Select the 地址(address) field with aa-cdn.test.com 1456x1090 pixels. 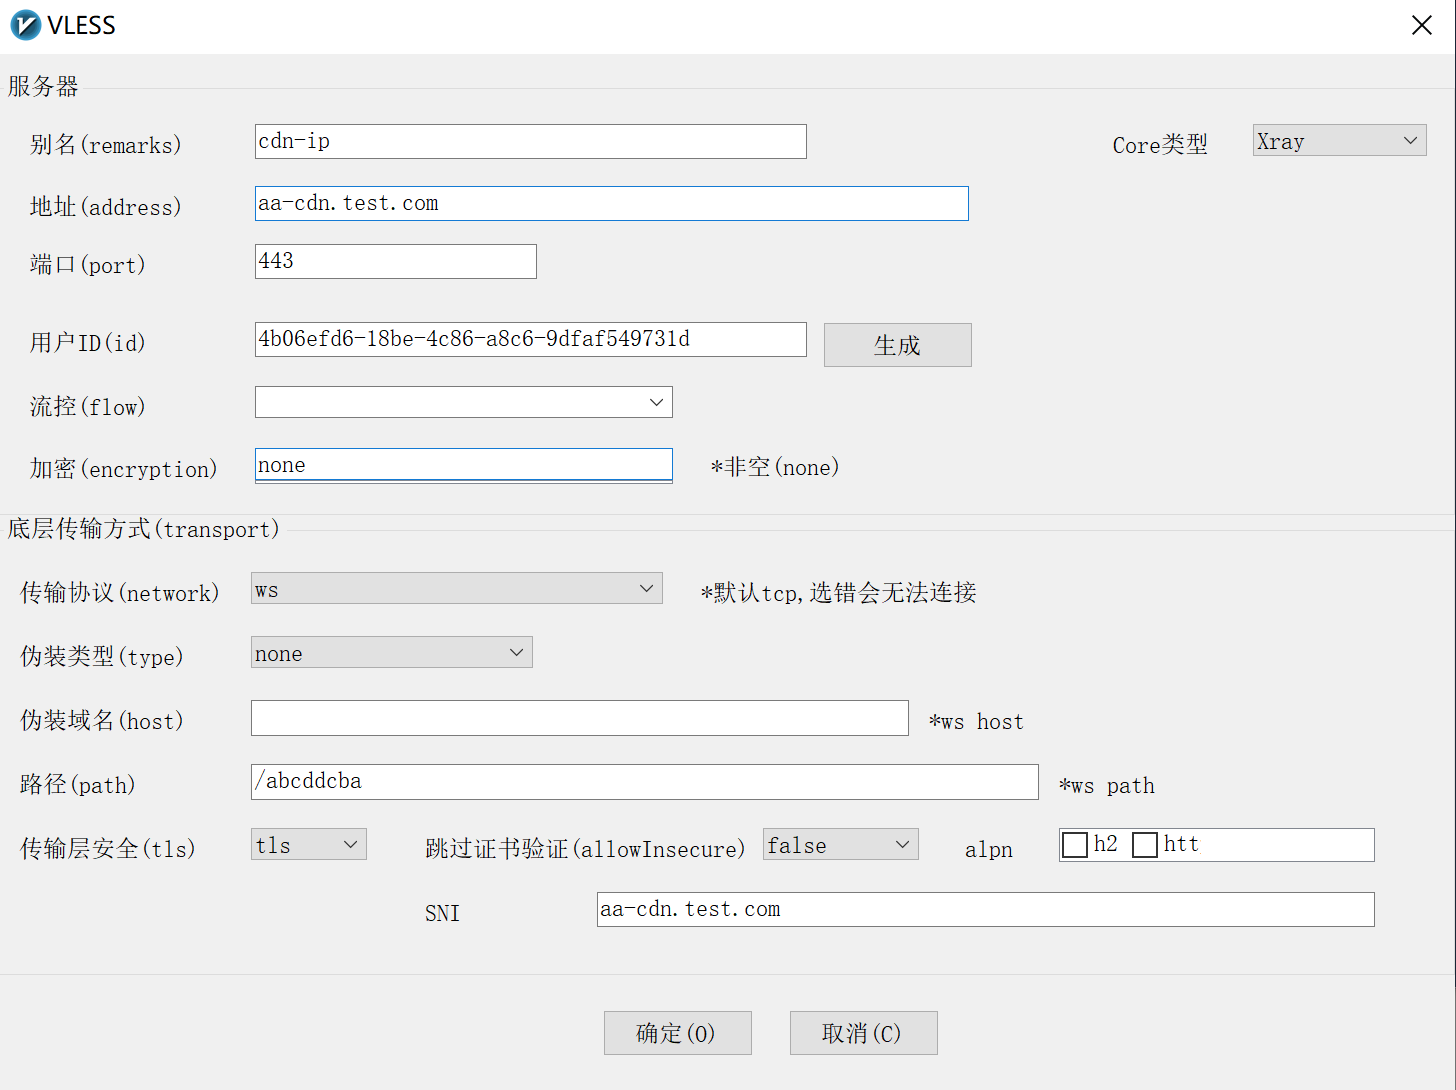pyautogui.click(x=611, y=203)
